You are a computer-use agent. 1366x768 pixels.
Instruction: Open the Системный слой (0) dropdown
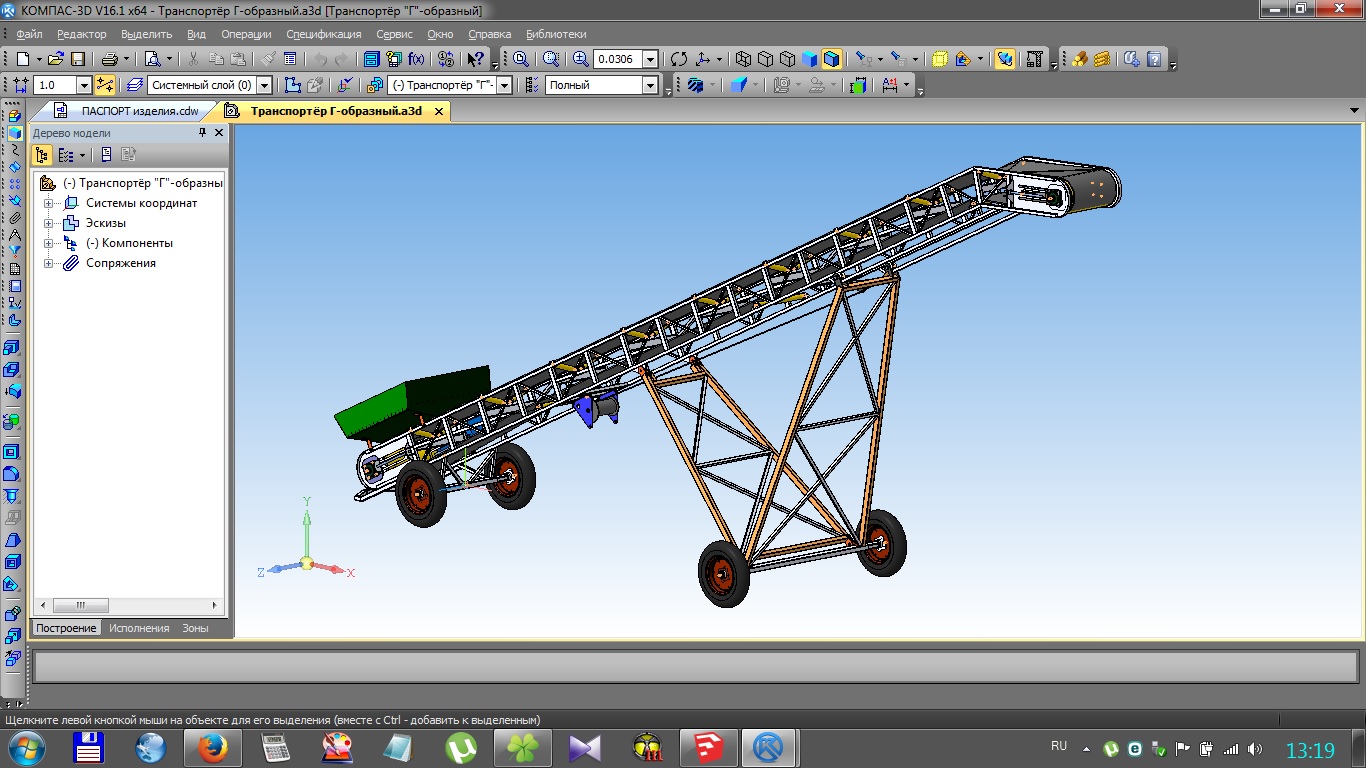pos(265,85)
